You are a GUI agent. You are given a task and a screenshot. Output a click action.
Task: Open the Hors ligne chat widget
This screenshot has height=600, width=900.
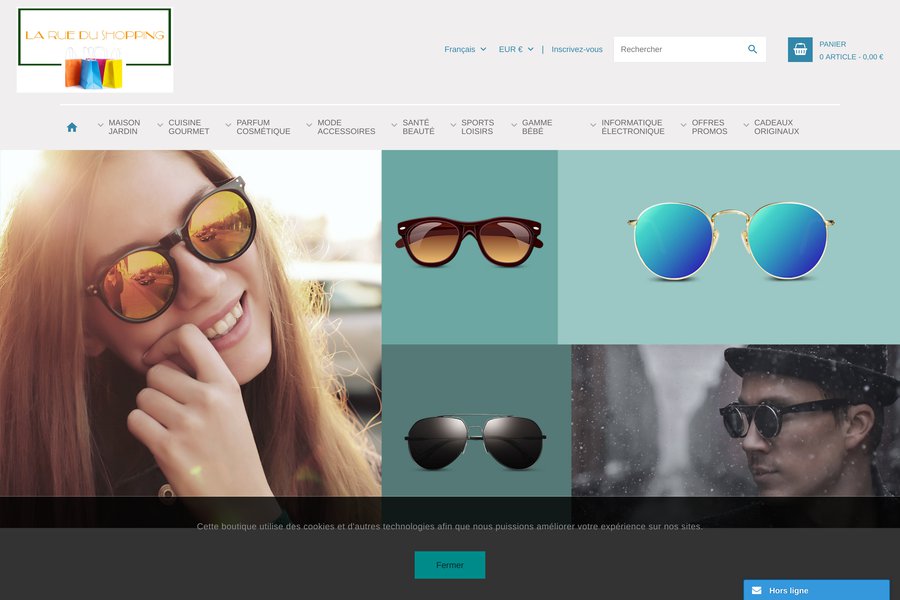tap(816, 590)
